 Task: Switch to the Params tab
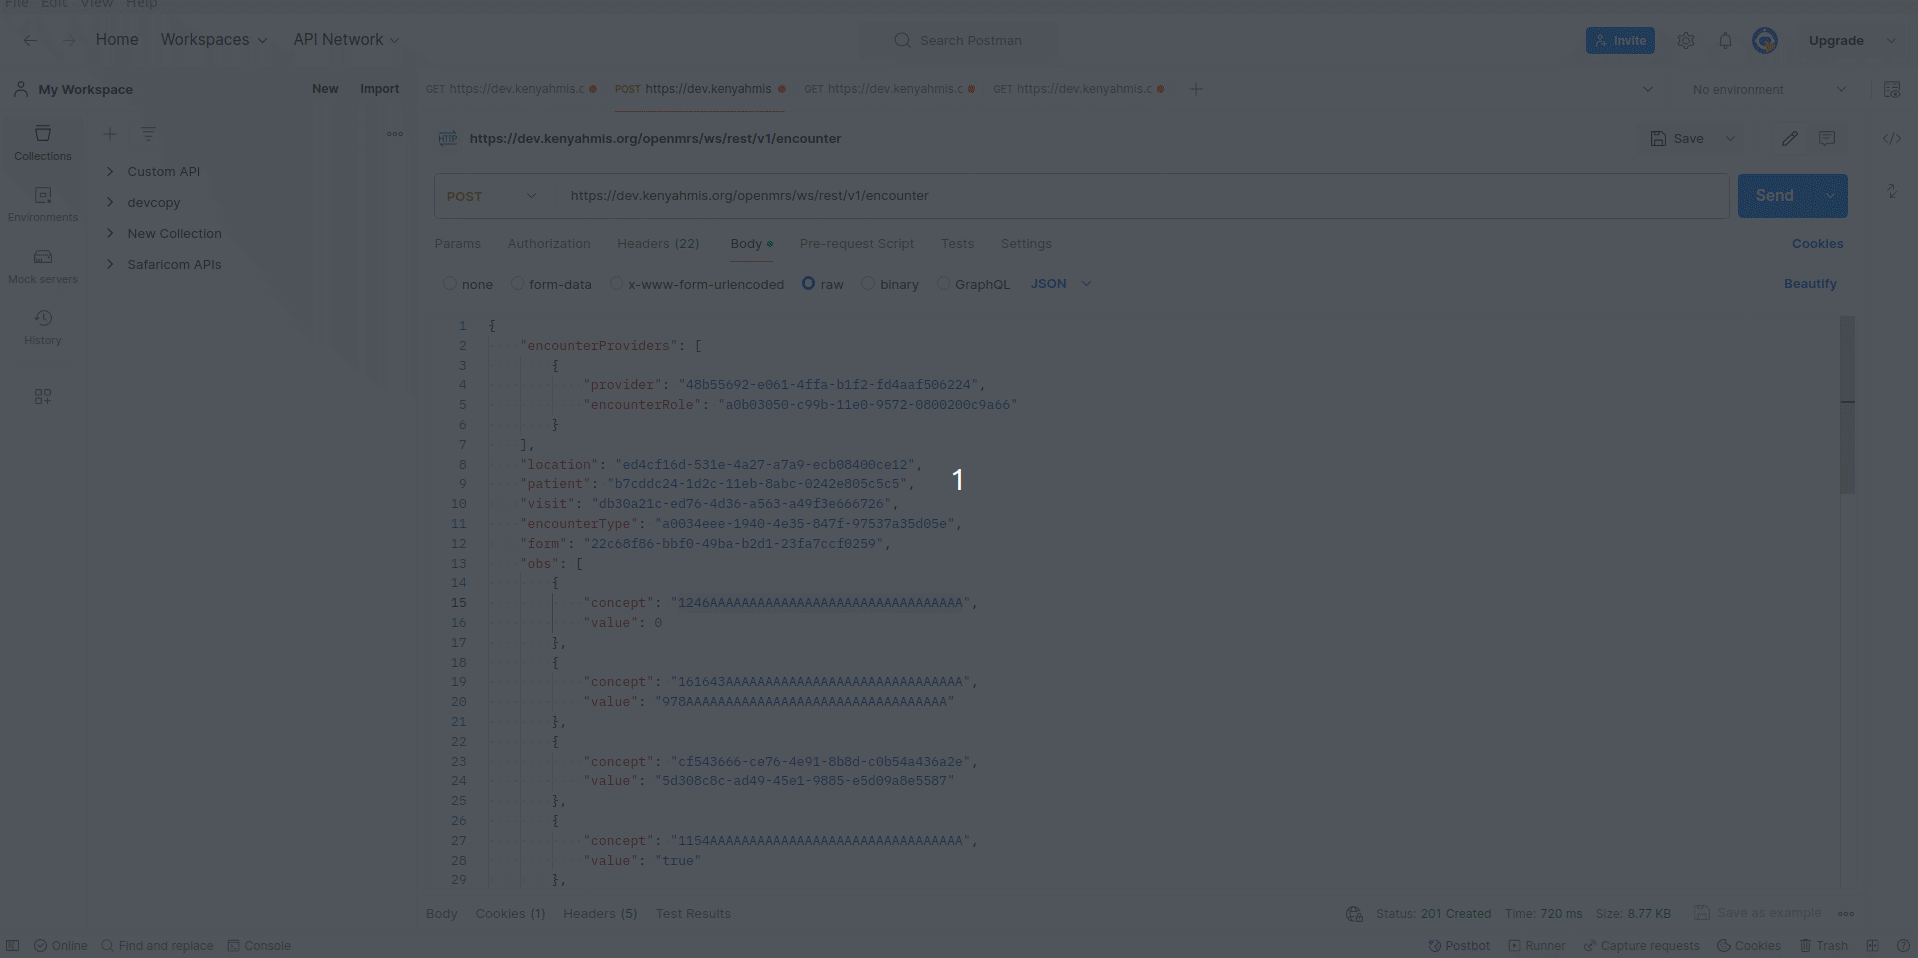click(458, 244)
